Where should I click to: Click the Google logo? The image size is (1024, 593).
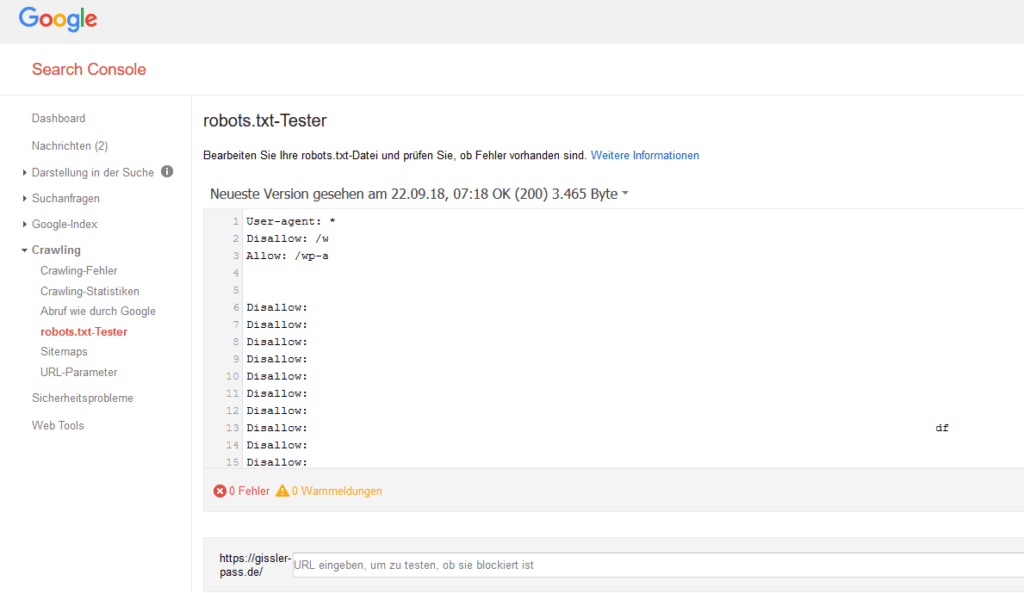(x=57, y=20)
